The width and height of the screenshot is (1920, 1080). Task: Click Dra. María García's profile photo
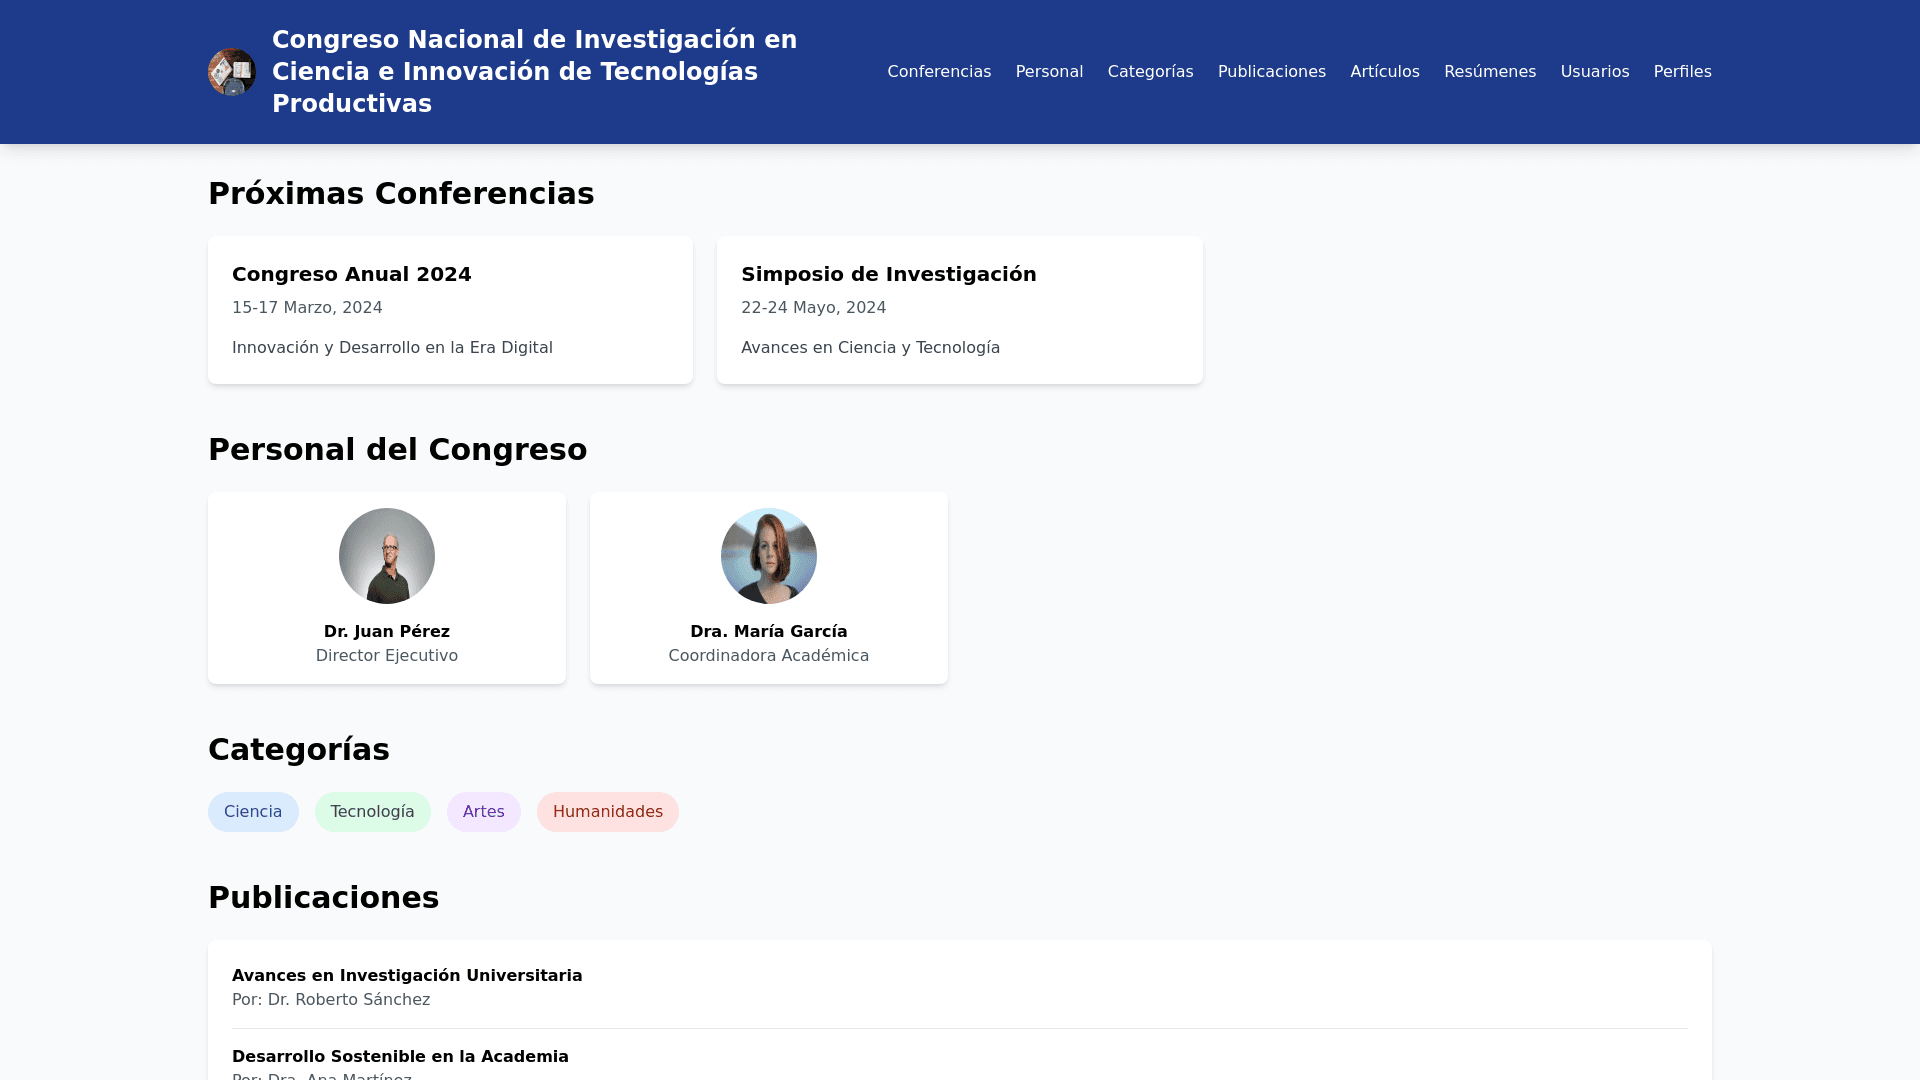[x=768, y=556]
